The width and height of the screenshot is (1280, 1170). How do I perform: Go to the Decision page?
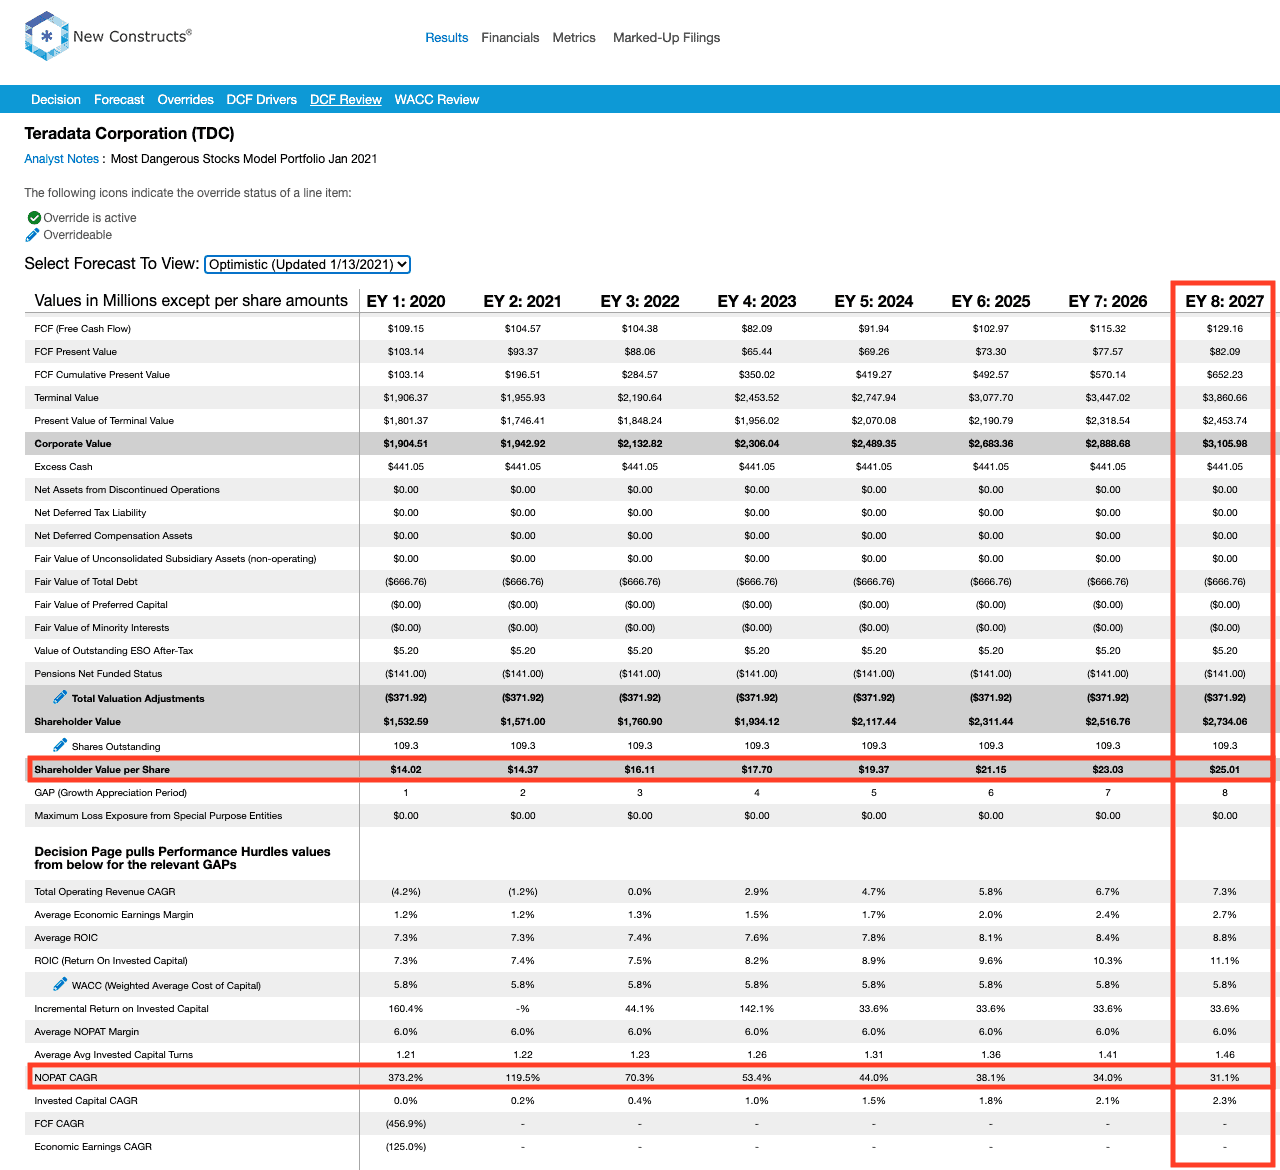56,99
